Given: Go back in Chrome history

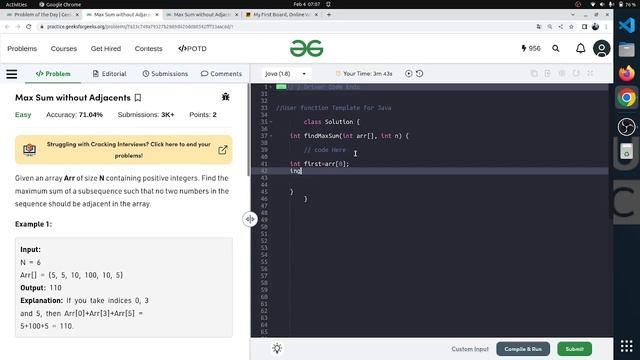Looking at the screenshot, I should click(x=7, y=27).
